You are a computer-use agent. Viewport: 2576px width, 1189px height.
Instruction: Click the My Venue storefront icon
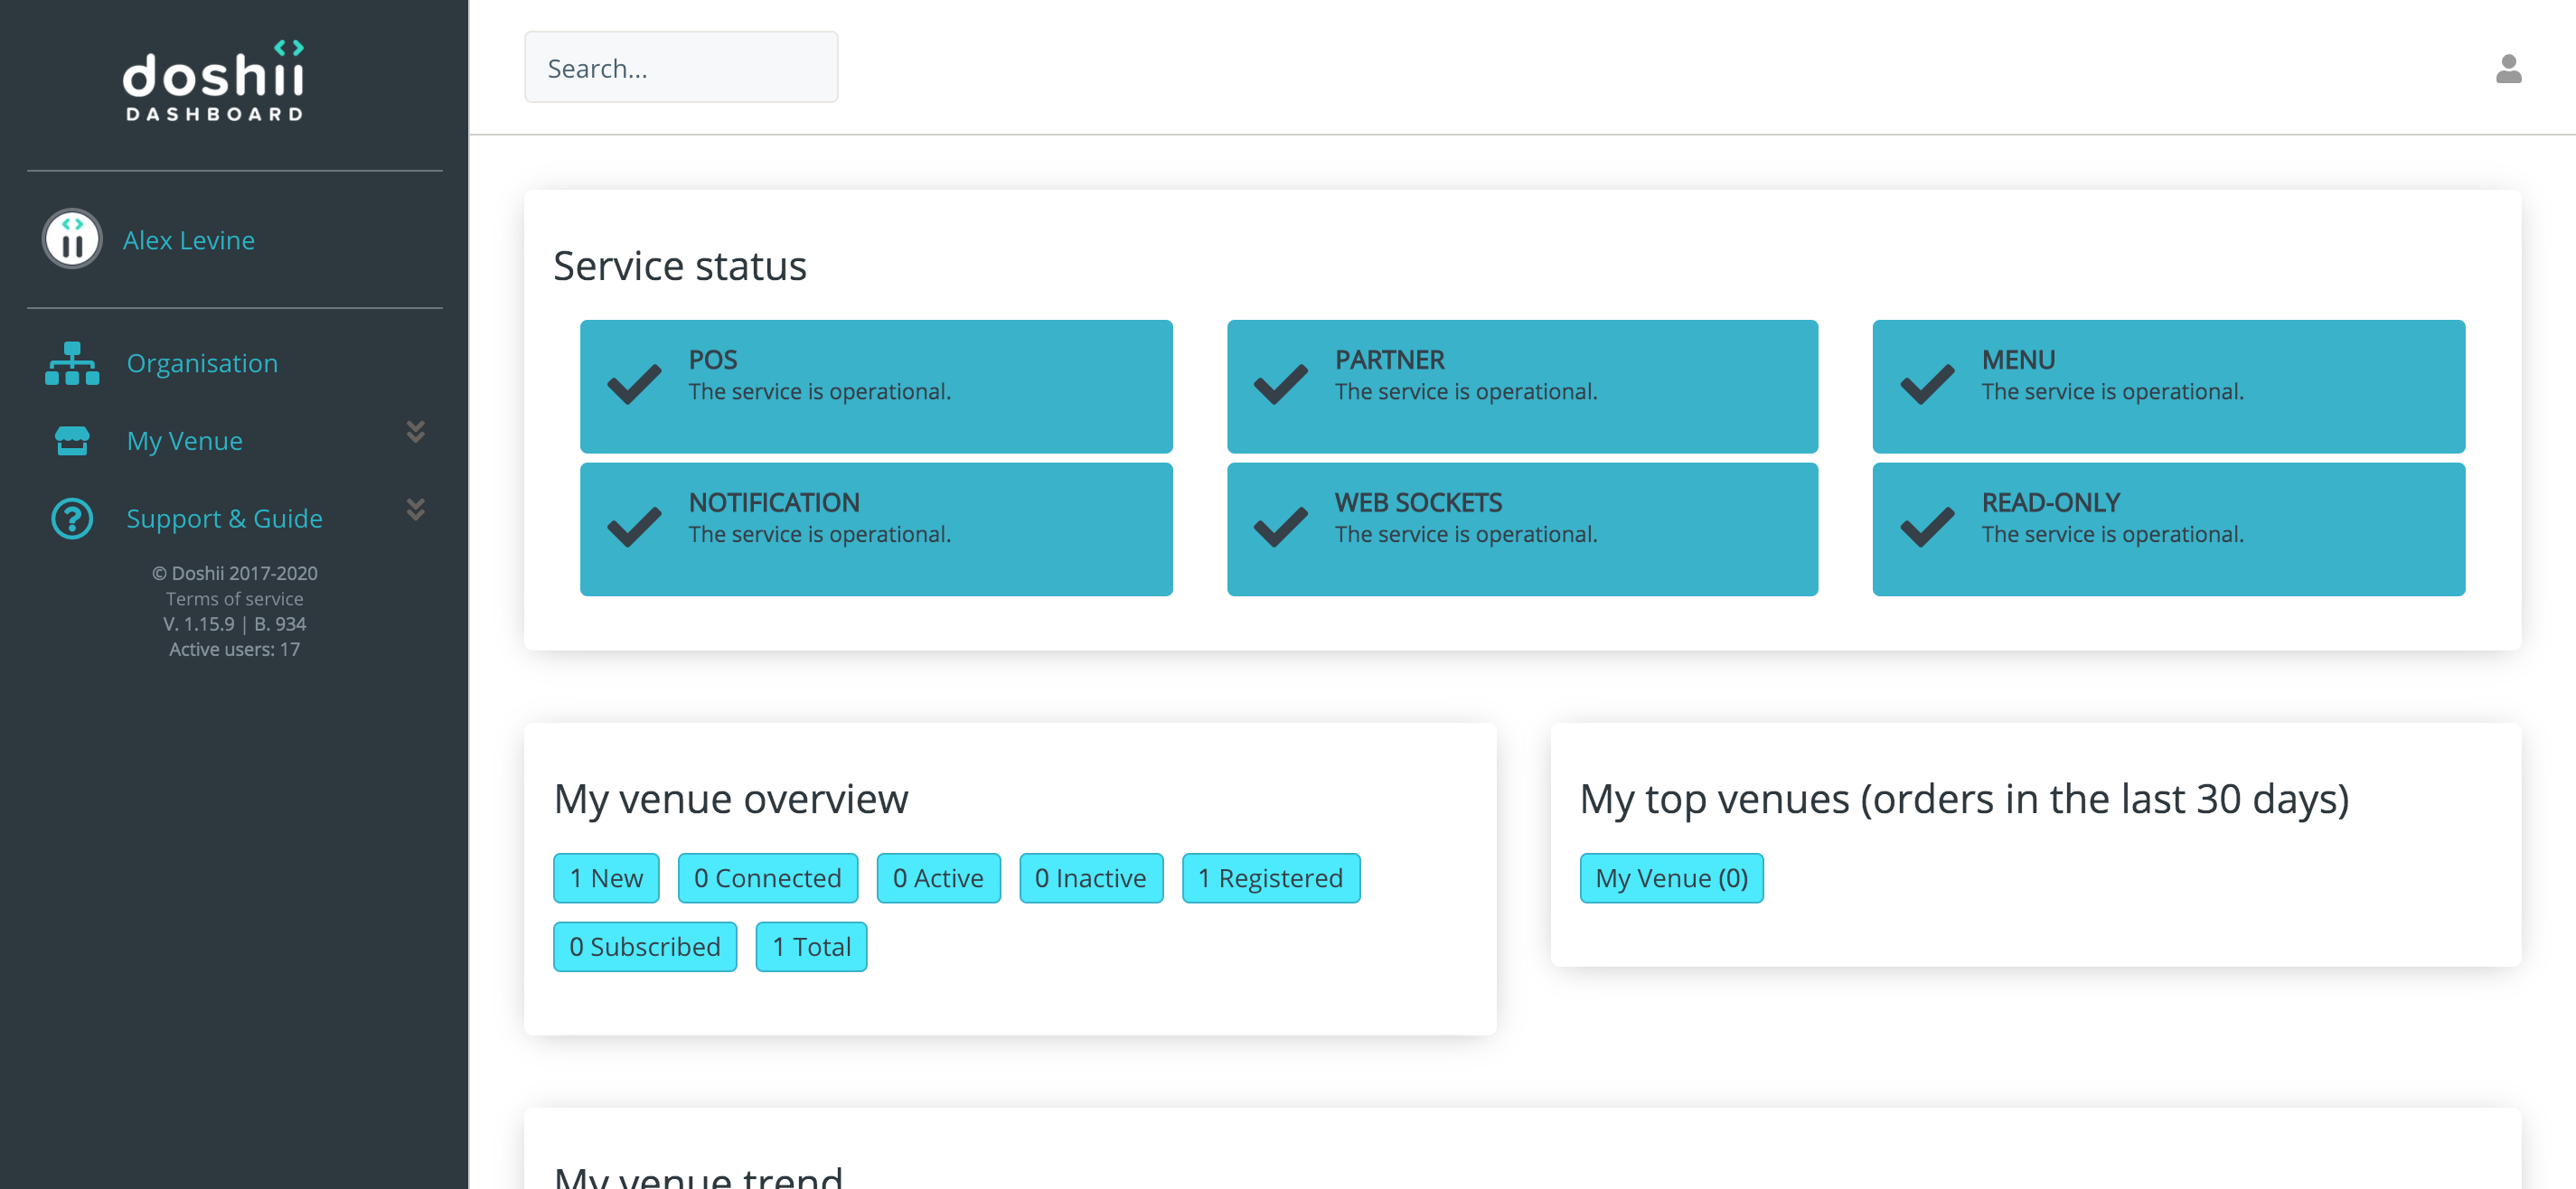(71, 440)
